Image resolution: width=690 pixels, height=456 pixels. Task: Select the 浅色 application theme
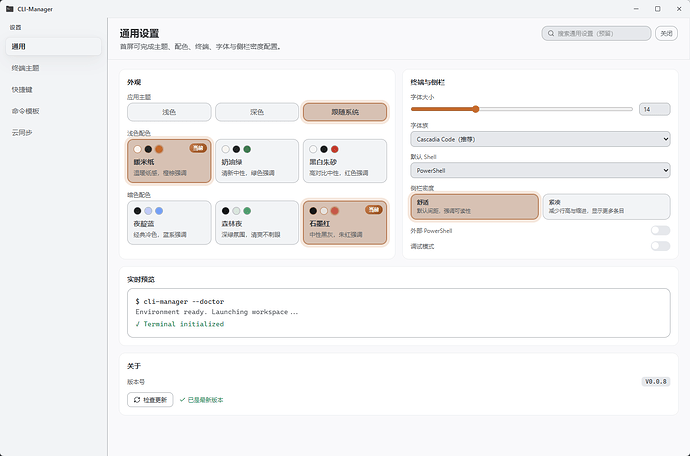[x=169, y=112]
